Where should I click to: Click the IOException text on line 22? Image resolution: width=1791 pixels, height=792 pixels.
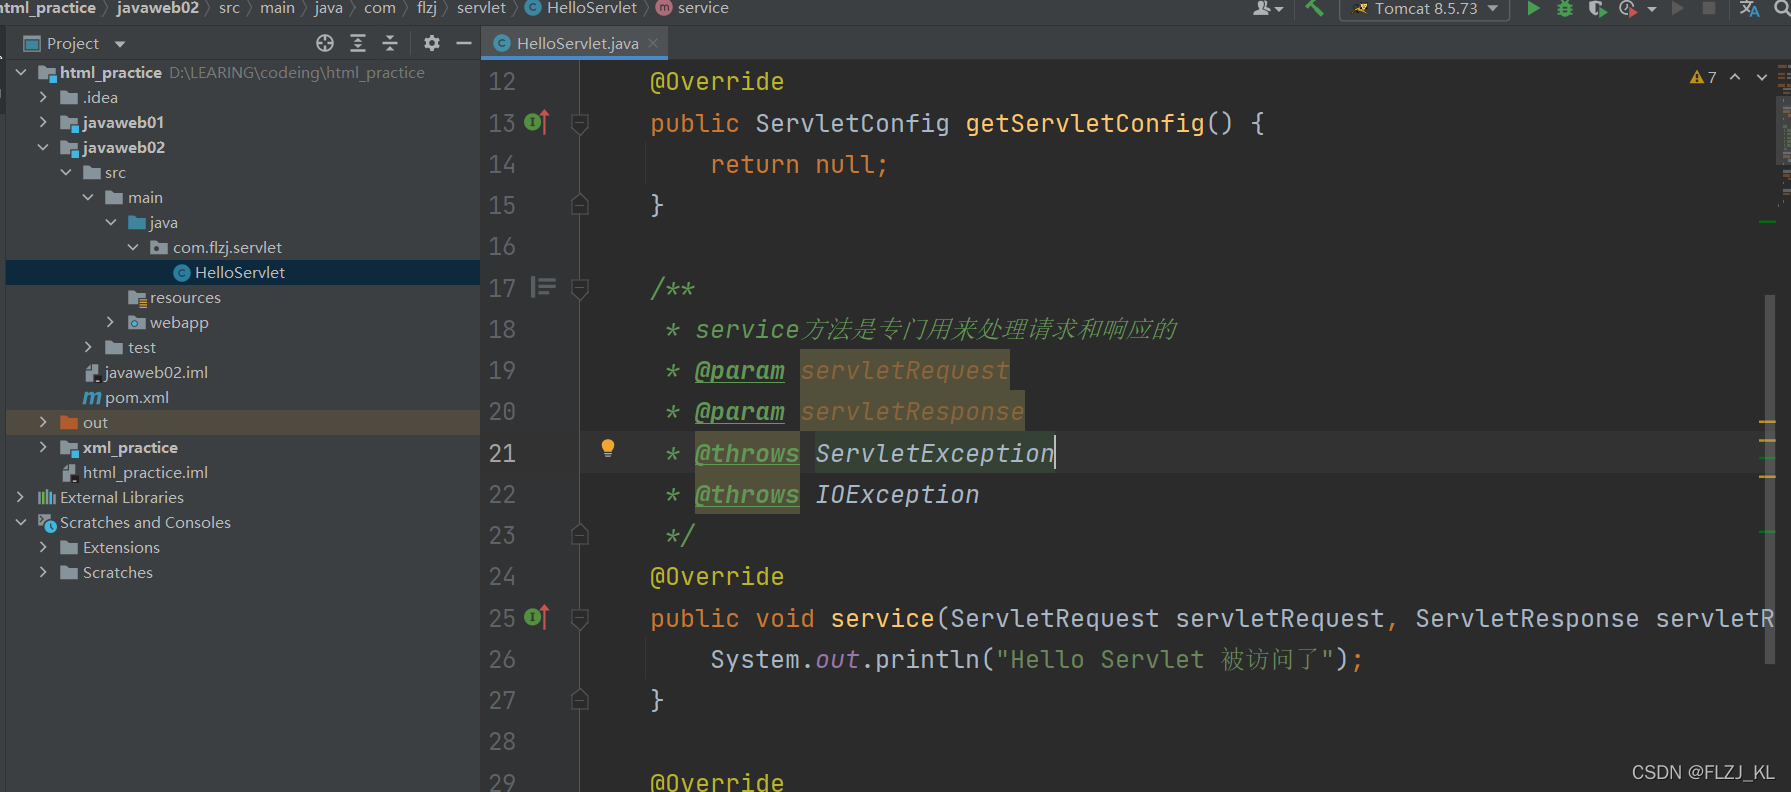897,494
